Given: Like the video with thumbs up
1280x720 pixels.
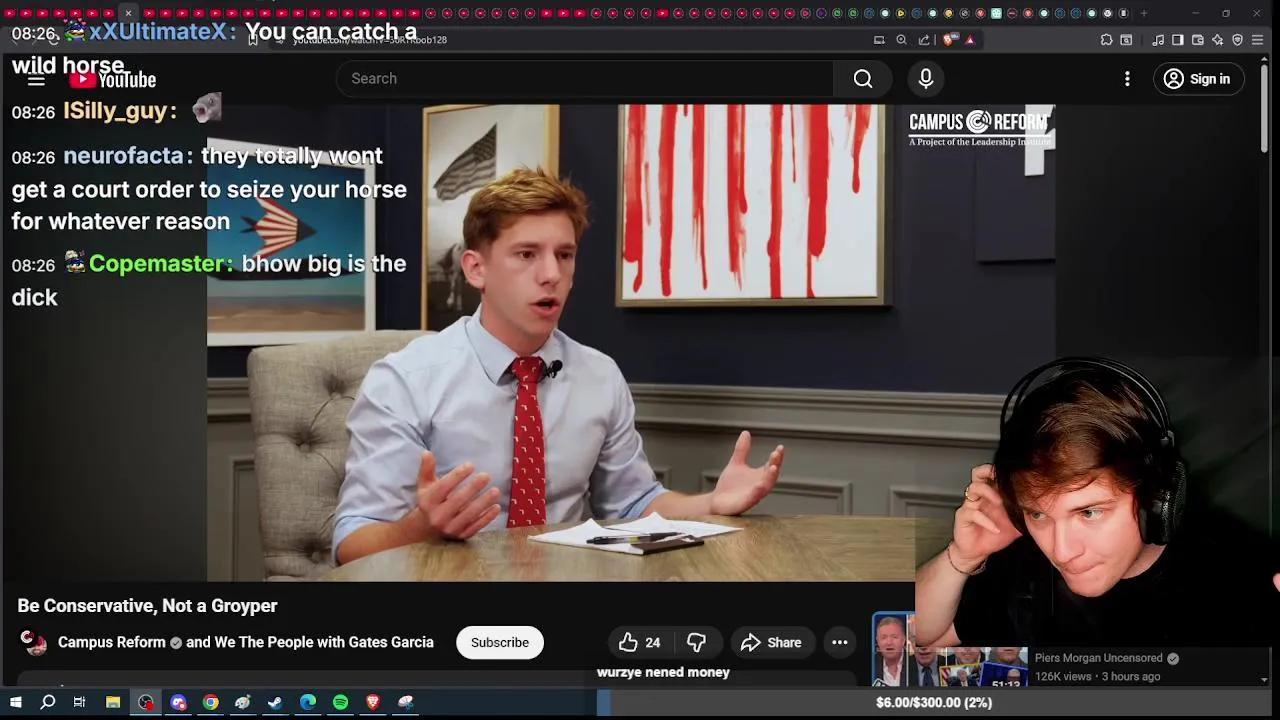Looking at the screenshot, I should pyautogui.click(x=639, y=642).
